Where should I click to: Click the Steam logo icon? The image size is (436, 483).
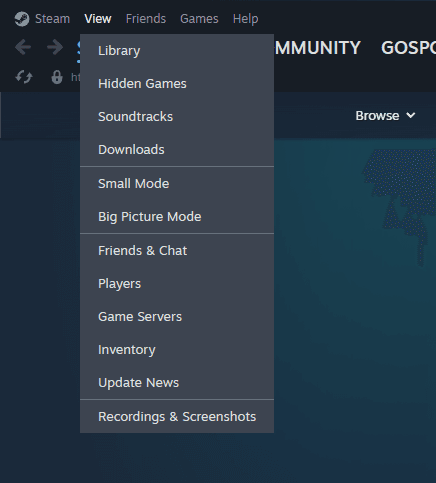(x=22, y=19)
